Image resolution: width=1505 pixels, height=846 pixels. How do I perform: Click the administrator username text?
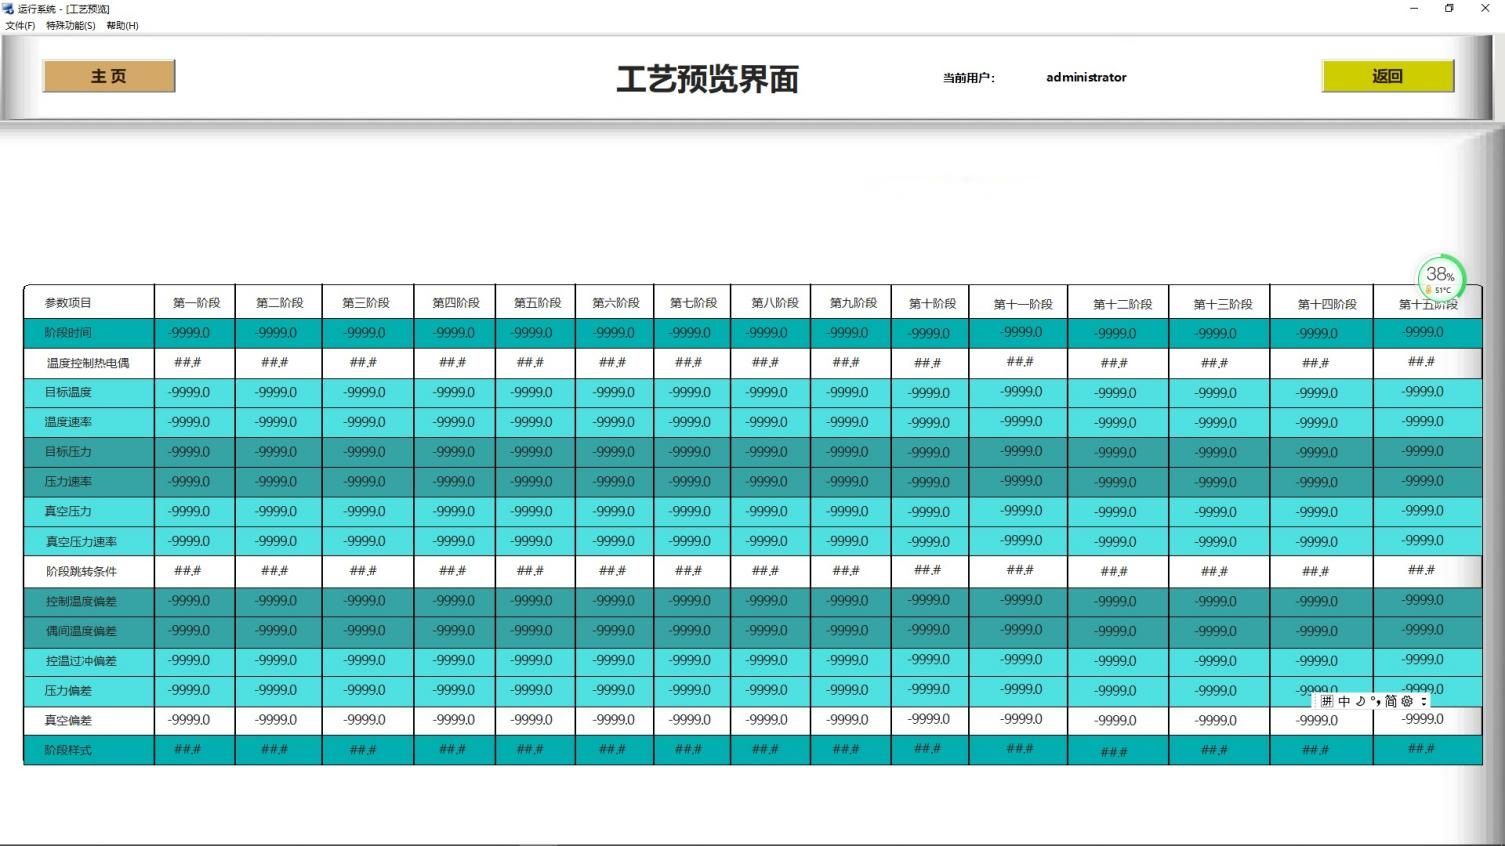pyautogui.click(x=1085, y=77)
